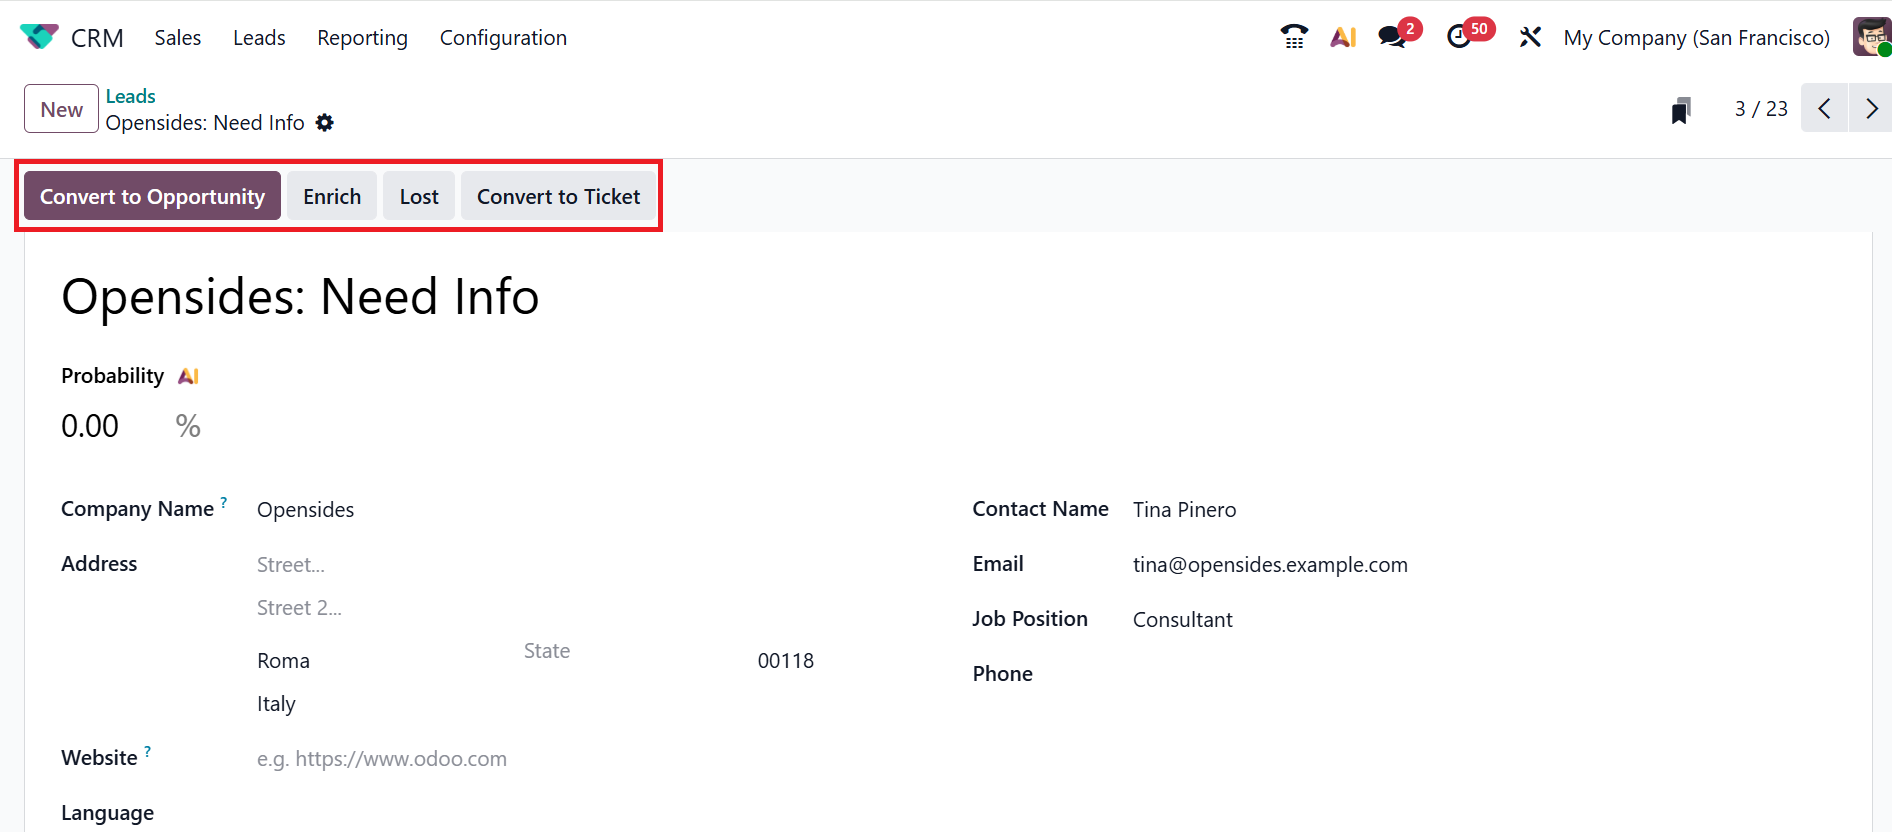
Task: Click the bookmark icon near pager
Action: (1681, 110)
